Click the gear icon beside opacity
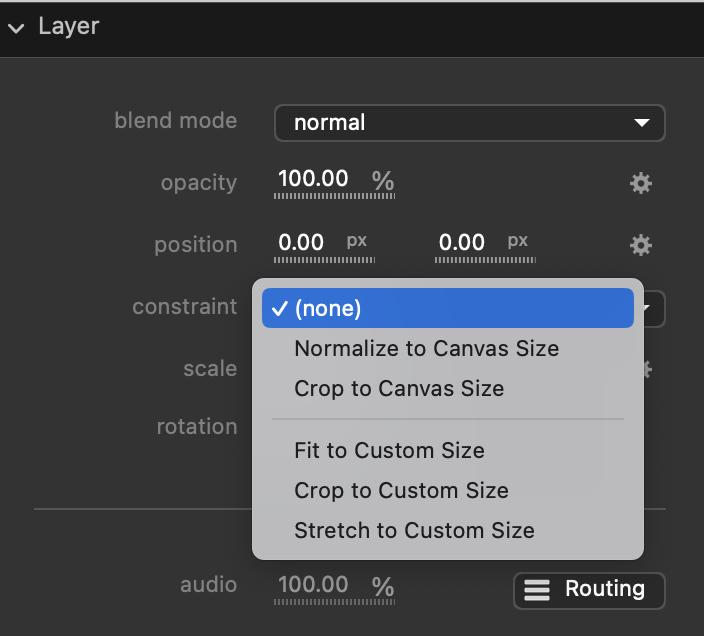Image resolution: width=704 pixels, height=636 pixels. pyautogui.click(x=640, y=183)
